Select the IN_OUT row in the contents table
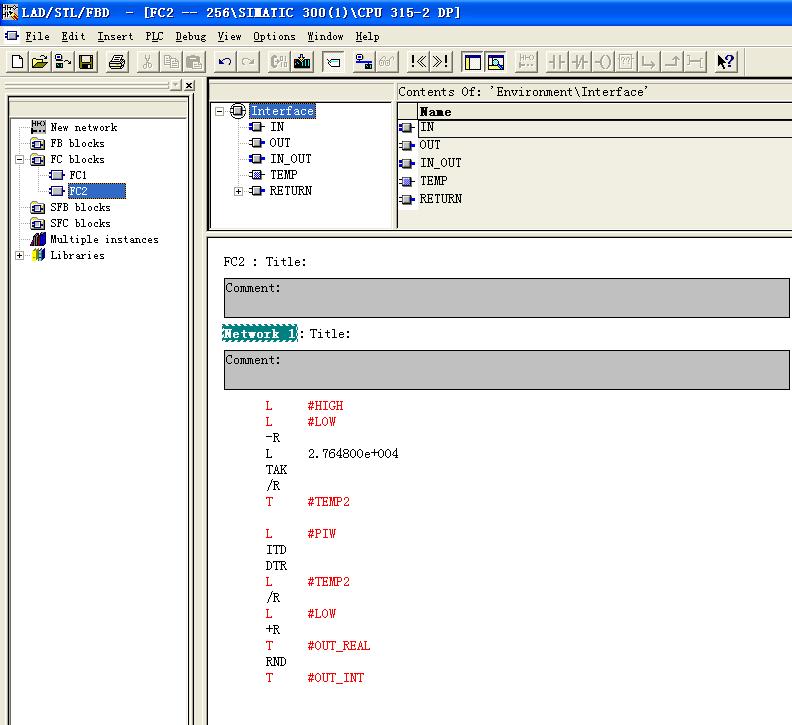The width and height of the screenshot is (792, 725). (x=440, y=163)
